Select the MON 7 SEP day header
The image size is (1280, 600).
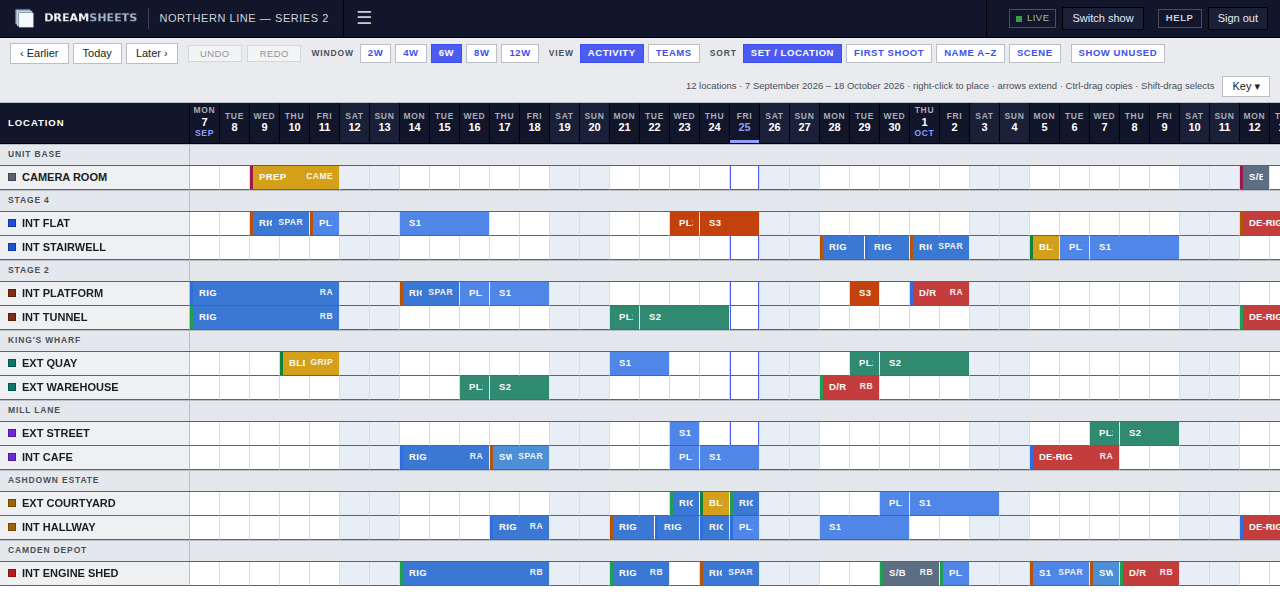tap(204, 122)
